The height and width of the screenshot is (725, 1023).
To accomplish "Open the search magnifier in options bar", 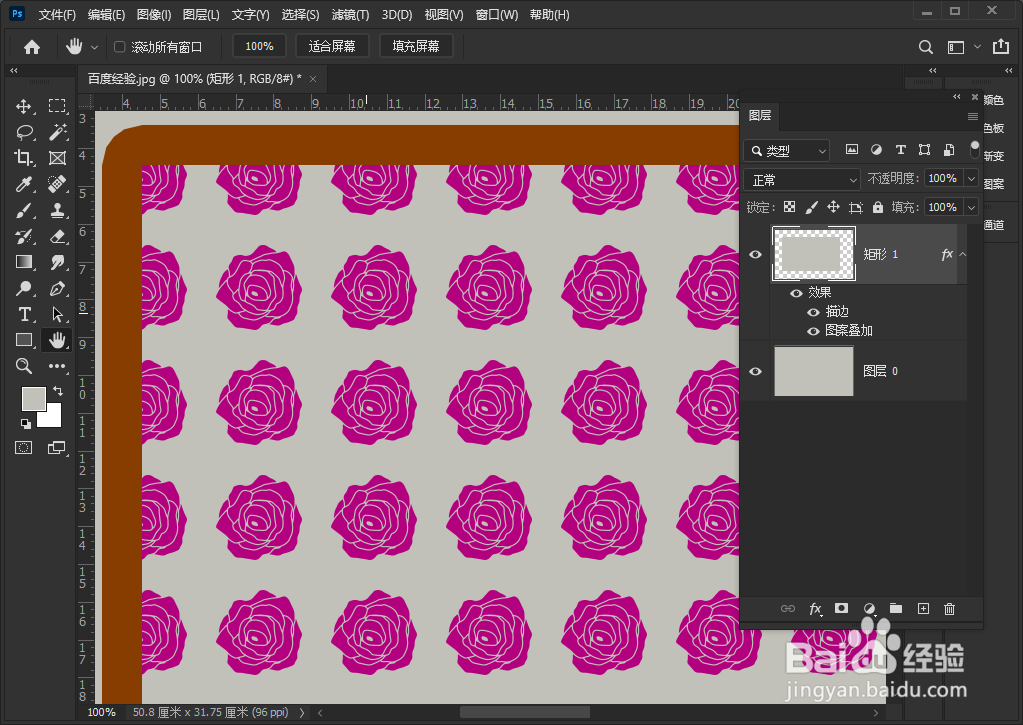I will [x=925, y=47].
